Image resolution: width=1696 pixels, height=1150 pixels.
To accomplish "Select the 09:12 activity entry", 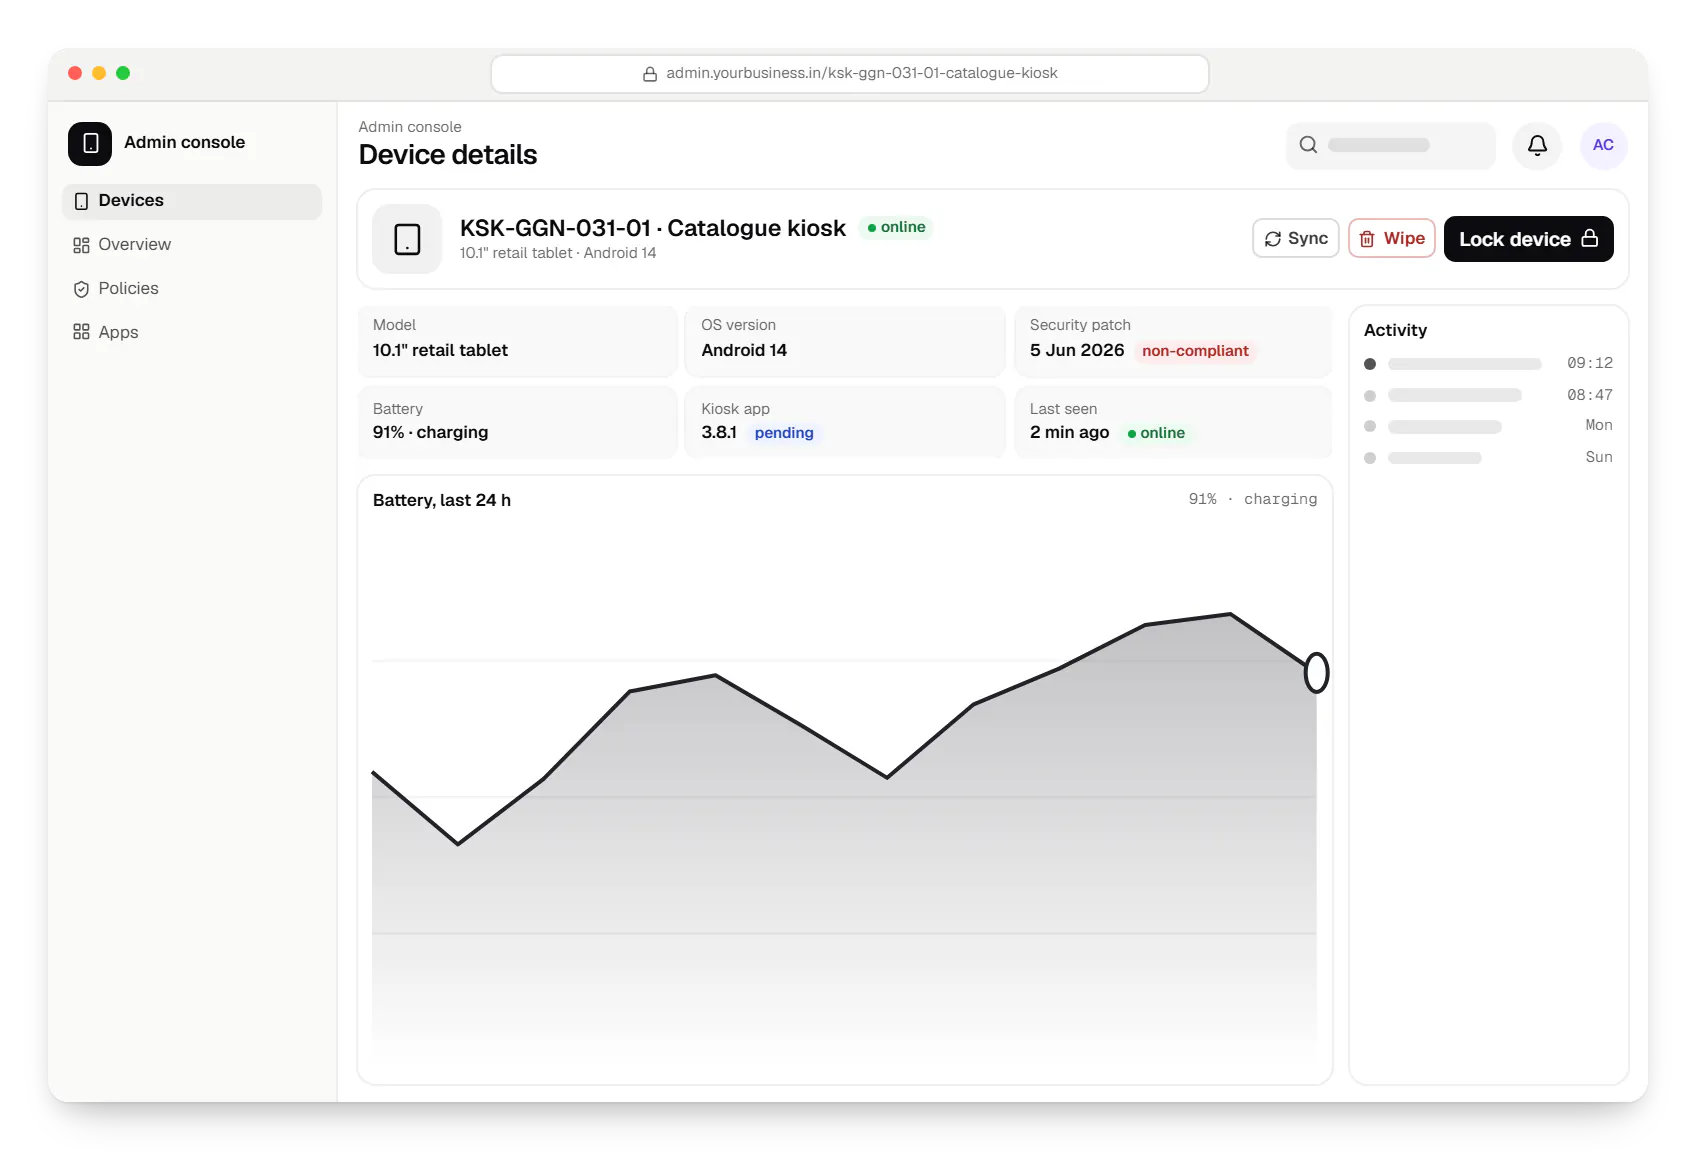I will coord(1488,364).
